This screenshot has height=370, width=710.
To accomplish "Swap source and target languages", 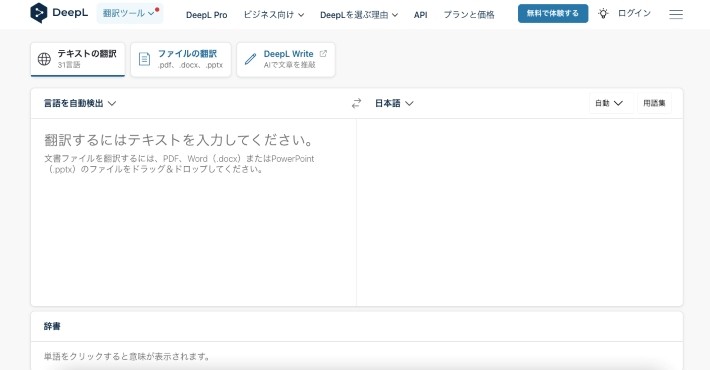I will click(x=356, y=103).
